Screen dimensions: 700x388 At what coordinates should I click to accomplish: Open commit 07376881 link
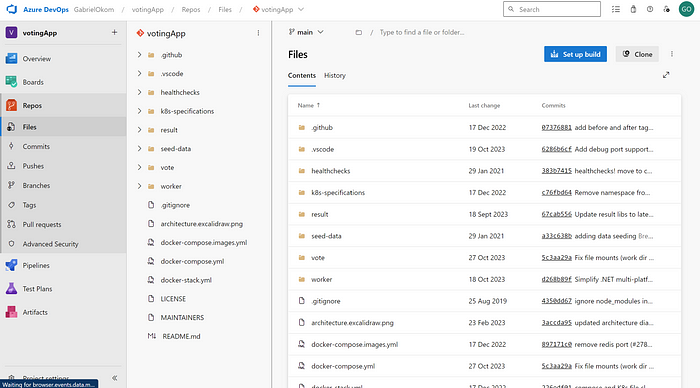556,128
